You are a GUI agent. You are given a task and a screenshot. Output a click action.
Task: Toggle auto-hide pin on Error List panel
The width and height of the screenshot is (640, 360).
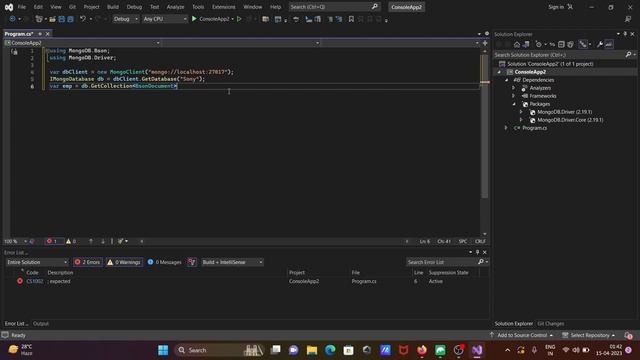(x=477, y=252)
